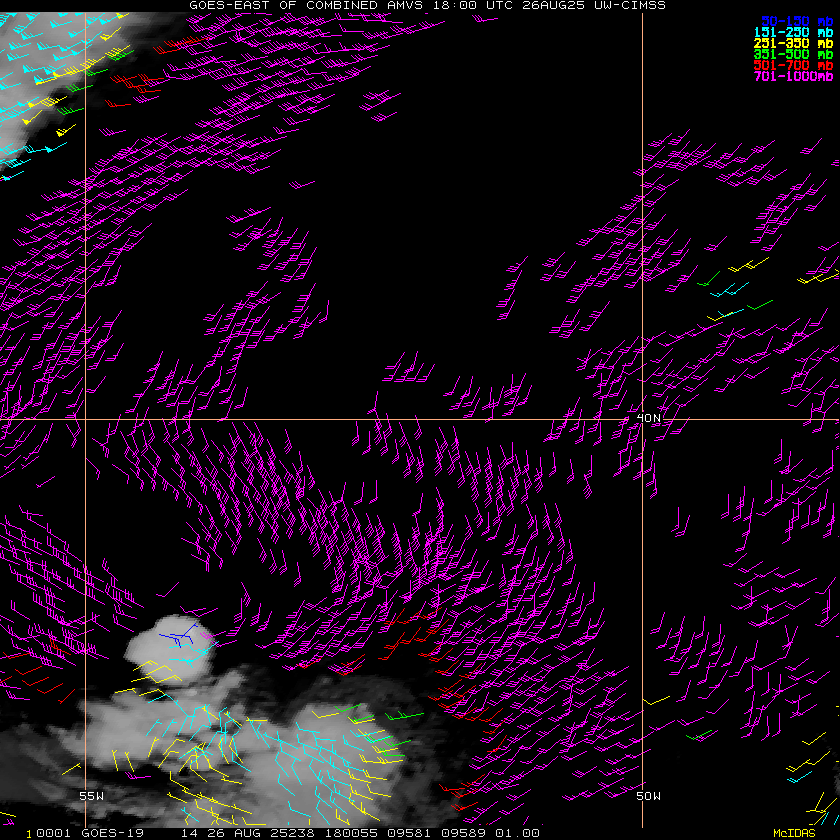The height and width of the screenshot is (840, 840).
Task: Click the 55W longitude label
Action: 92,796
